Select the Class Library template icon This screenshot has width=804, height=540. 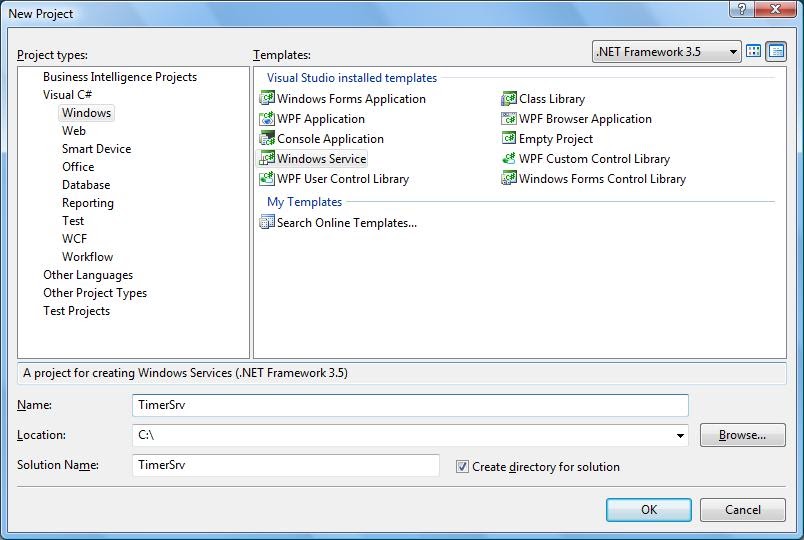[x=509, y=98]
